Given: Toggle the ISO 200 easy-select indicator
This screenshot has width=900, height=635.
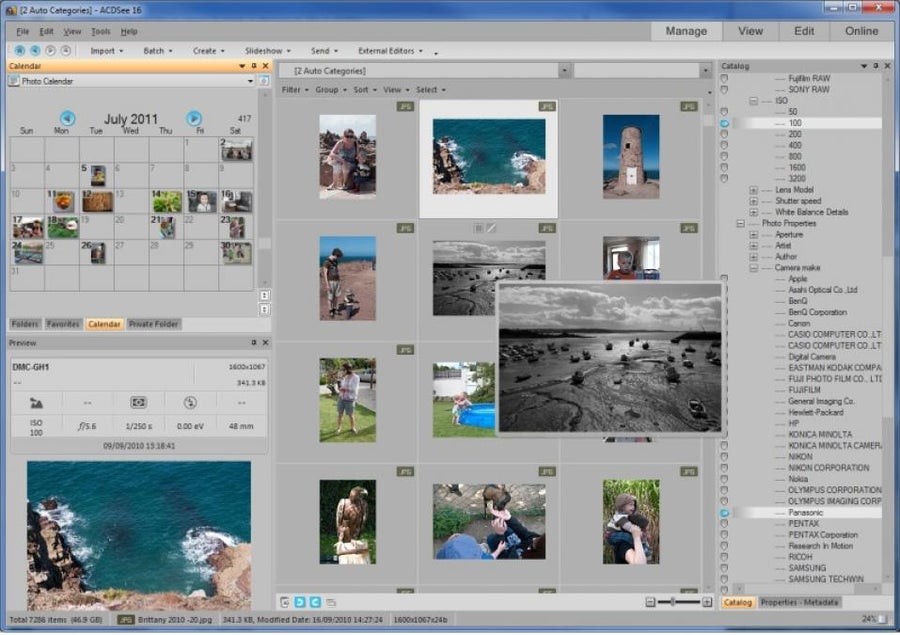Looking at the screenshot, I should 724,134.
